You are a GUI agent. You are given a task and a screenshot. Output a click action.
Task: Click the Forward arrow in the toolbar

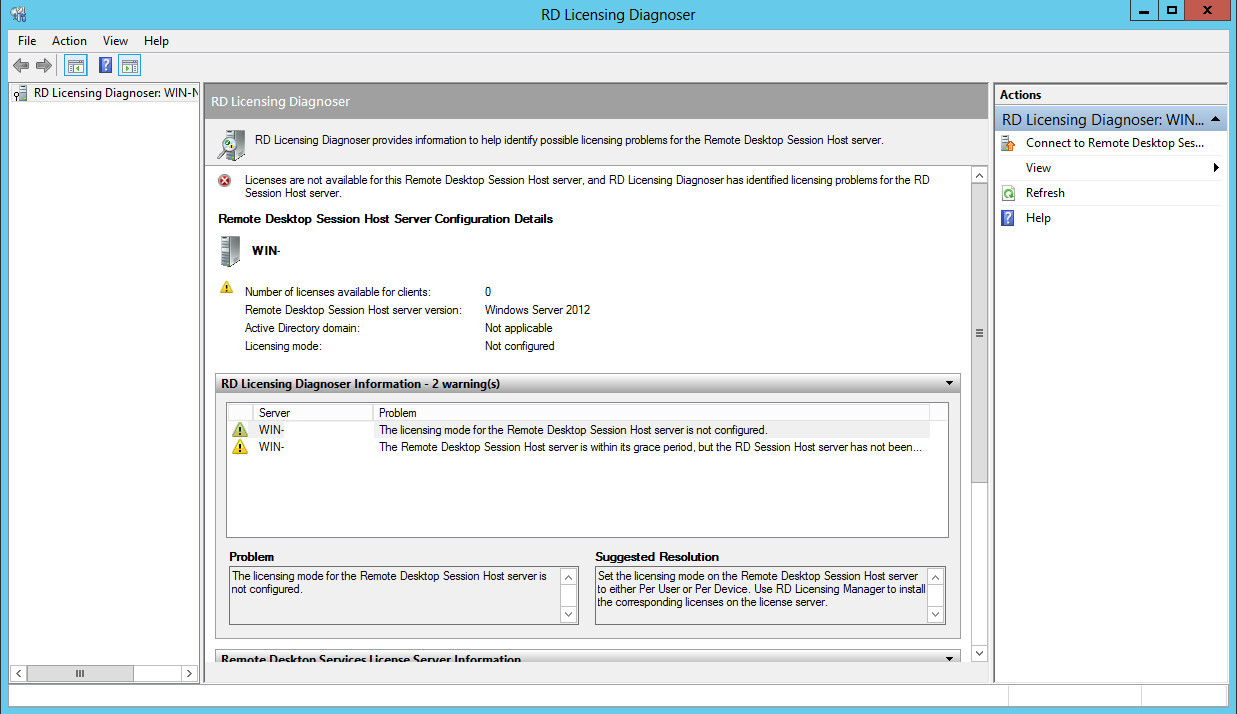click(x=43, y=66)
